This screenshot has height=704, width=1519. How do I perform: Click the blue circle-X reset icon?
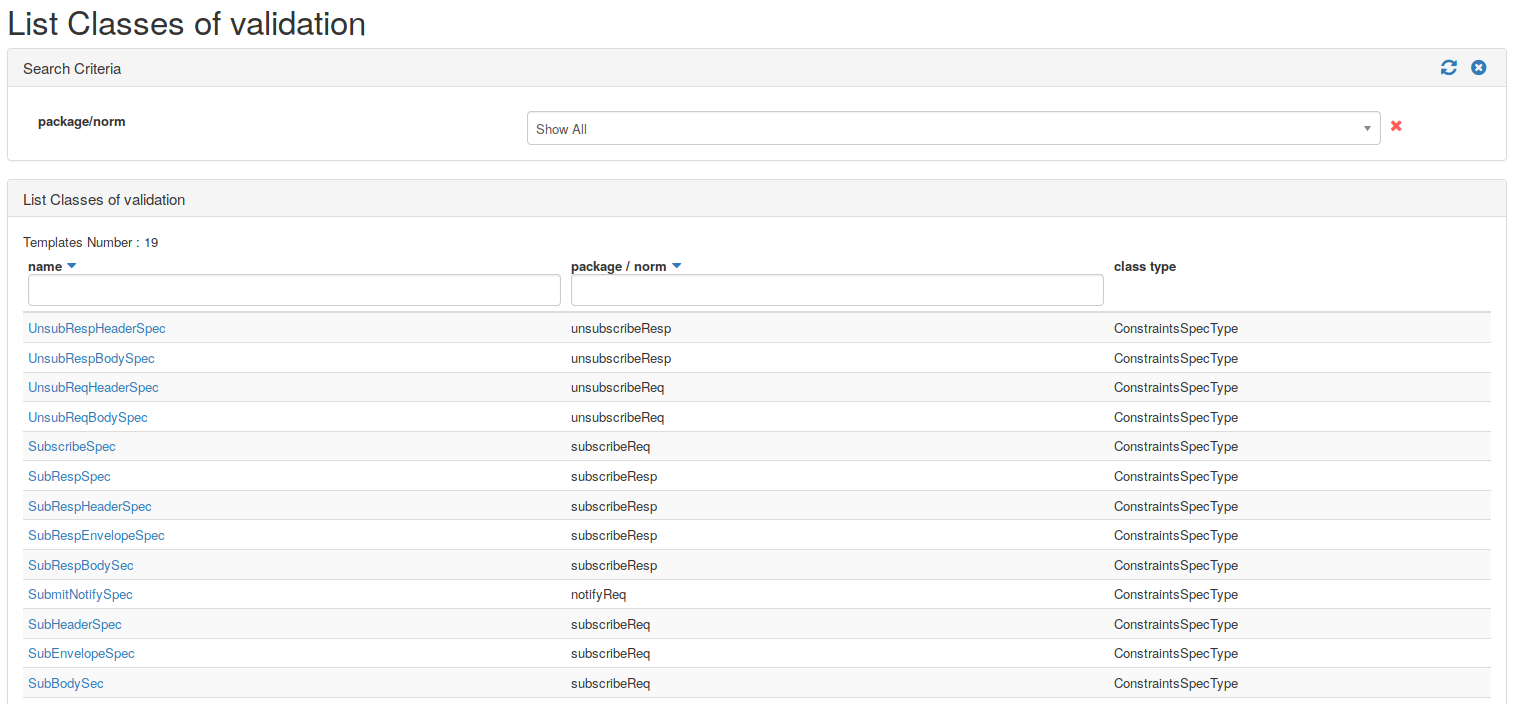1478,68
